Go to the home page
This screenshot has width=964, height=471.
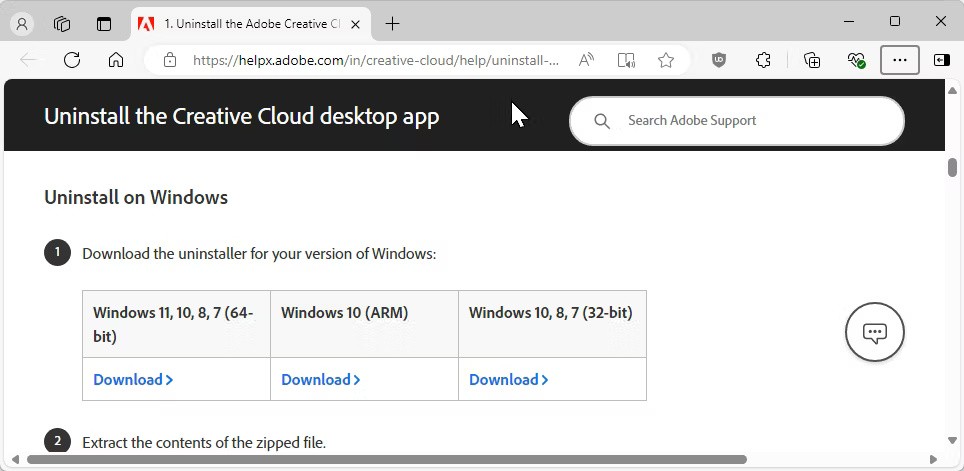pyautogui.click(x=116, y=60)
